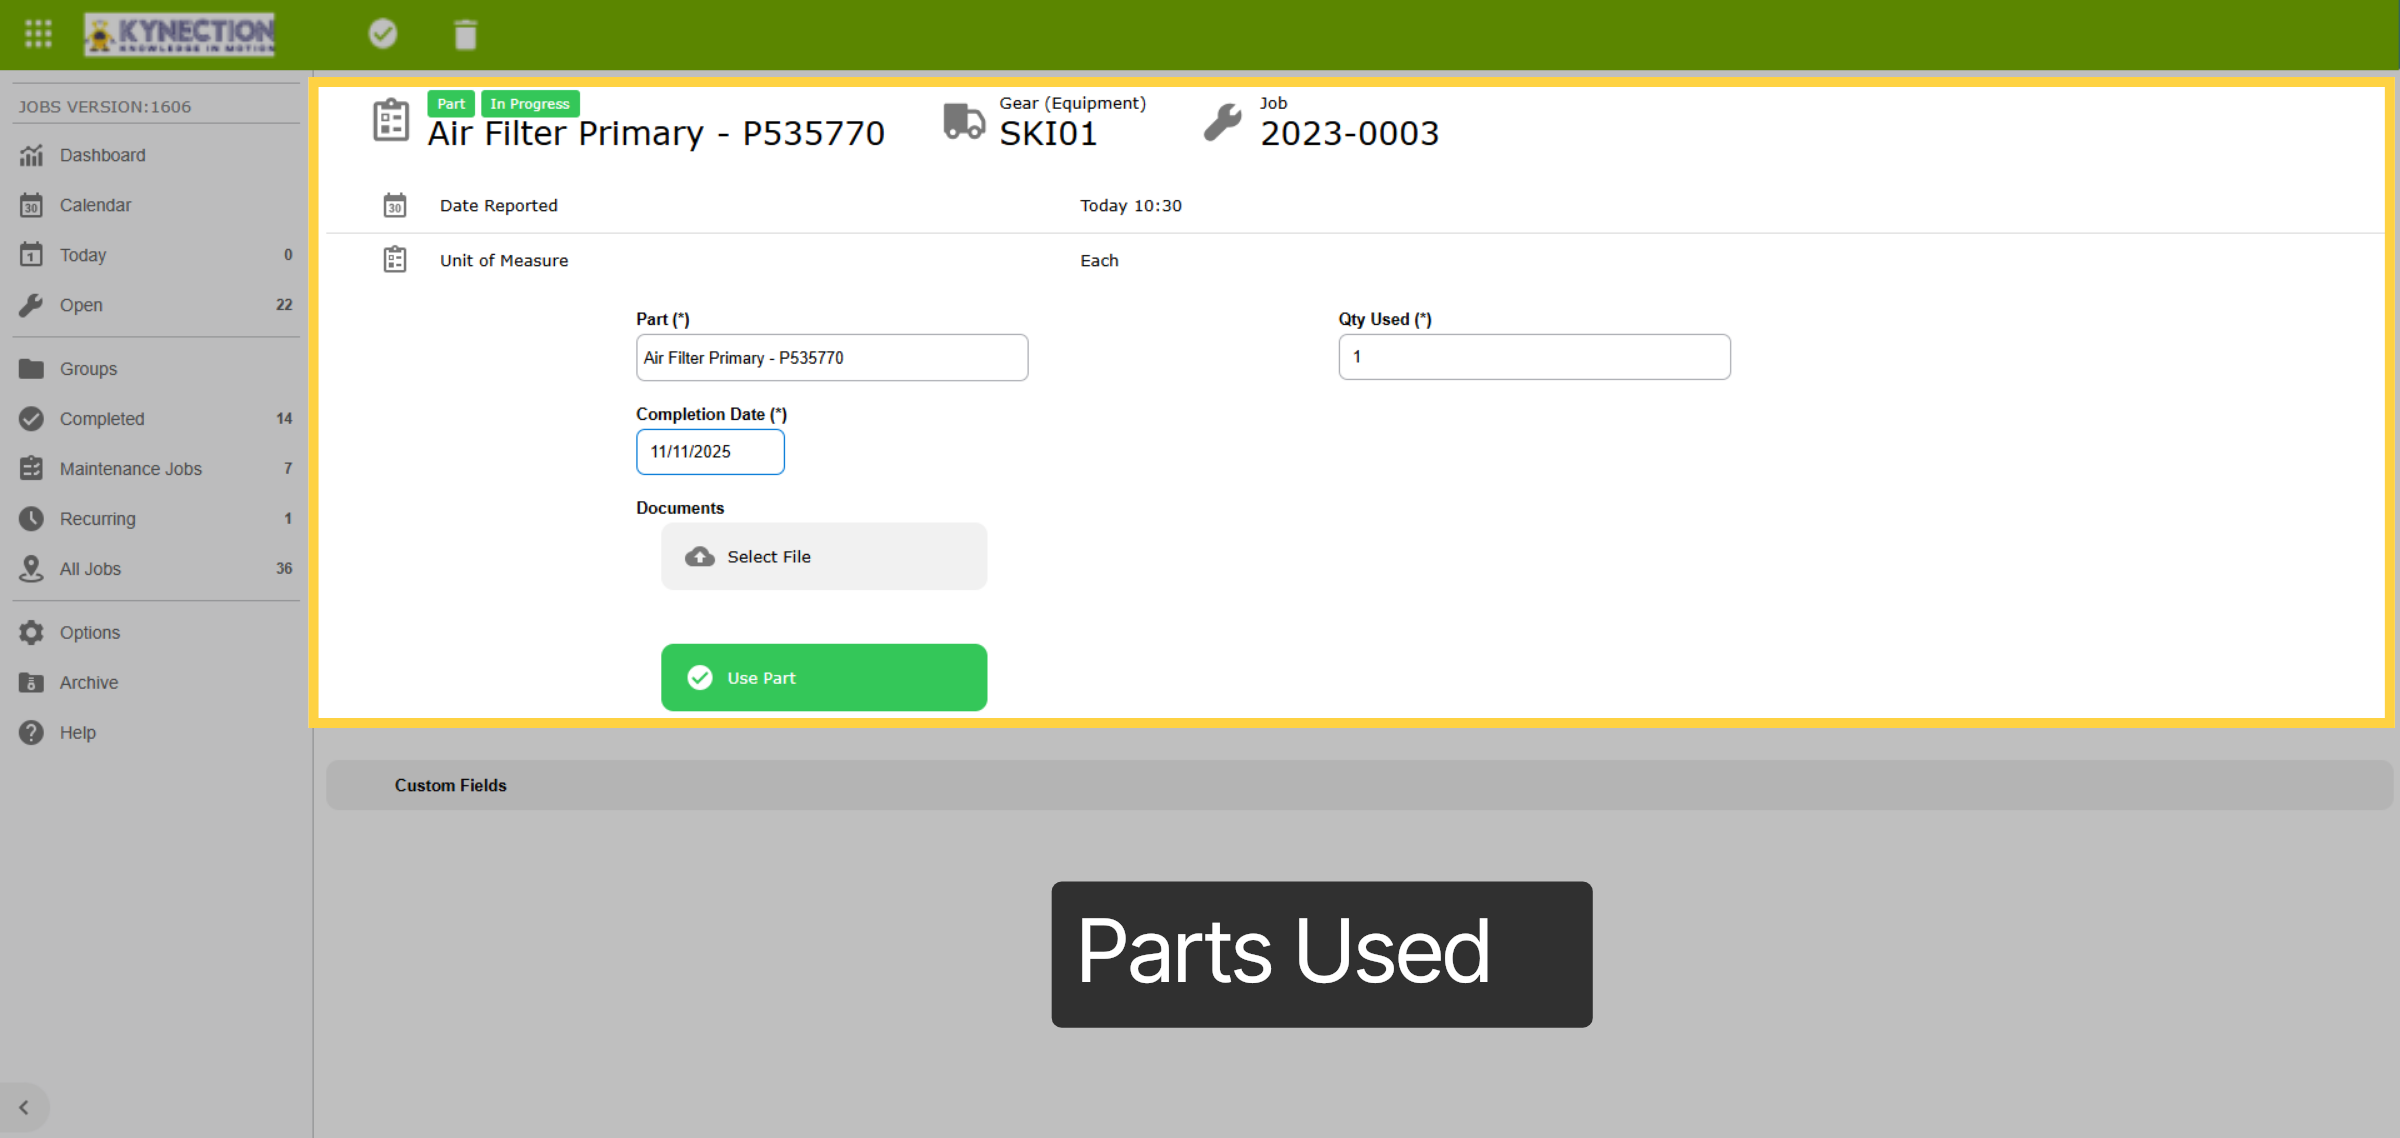Go to Today jobs list
The width and height of the screenshot is (2400, 1138).
[x=156, y=255]
